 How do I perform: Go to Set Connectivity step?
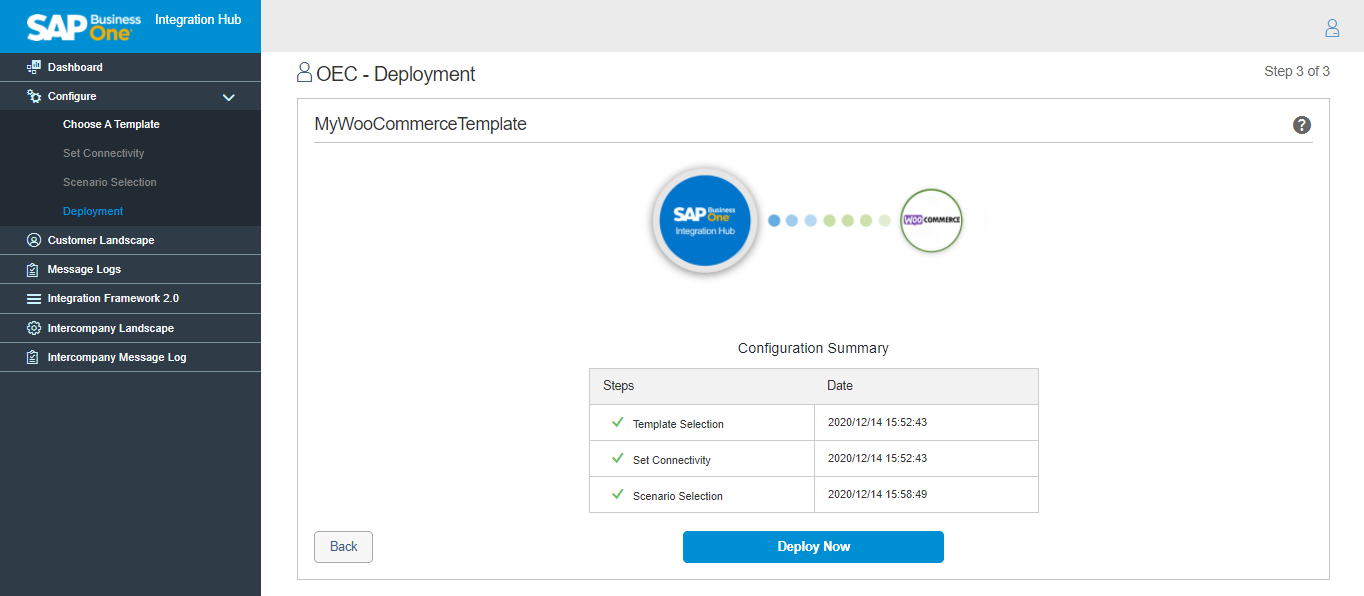103,154
